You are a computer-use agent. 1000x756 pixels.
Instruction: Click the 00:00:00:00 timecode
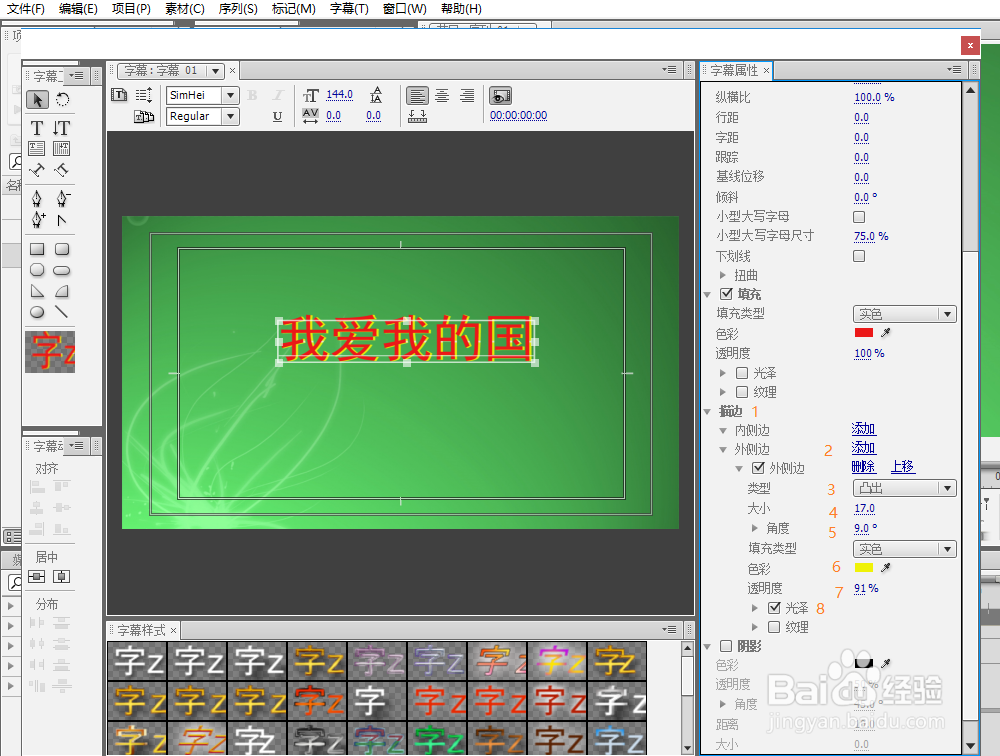518,115
